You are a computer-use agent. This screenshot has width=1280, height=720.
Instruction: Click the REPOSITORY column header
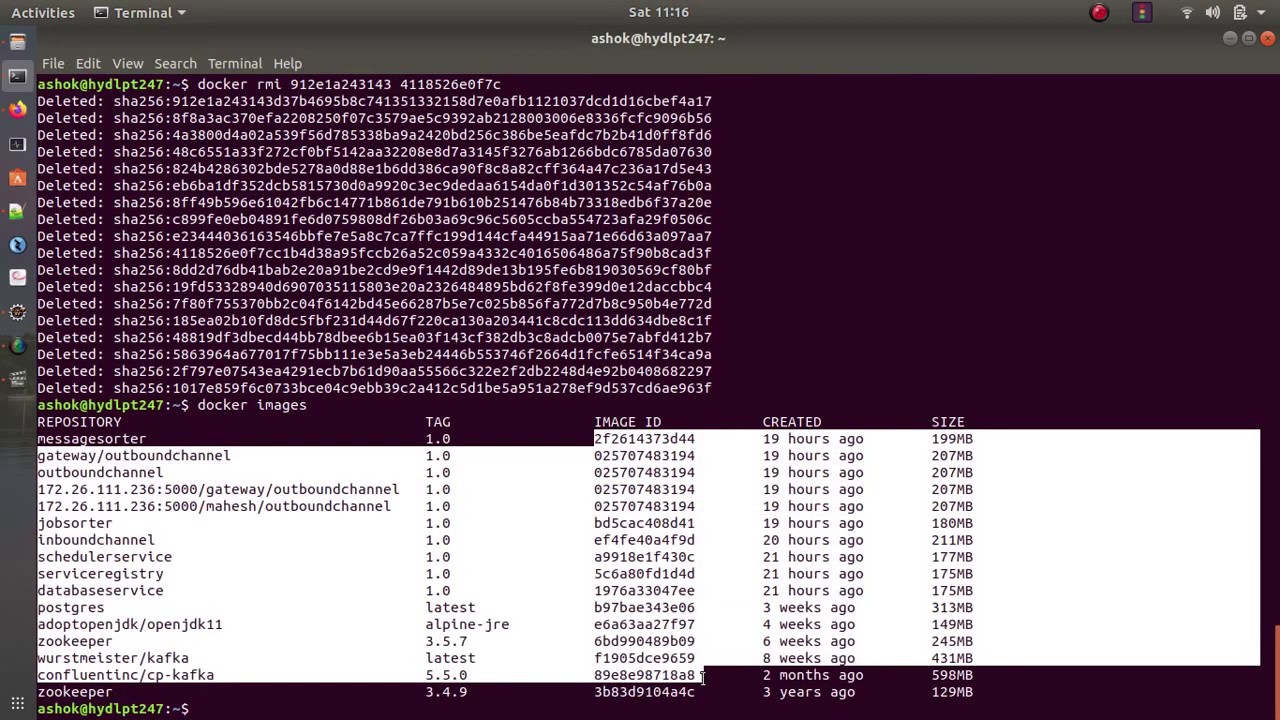click(79, 422)
